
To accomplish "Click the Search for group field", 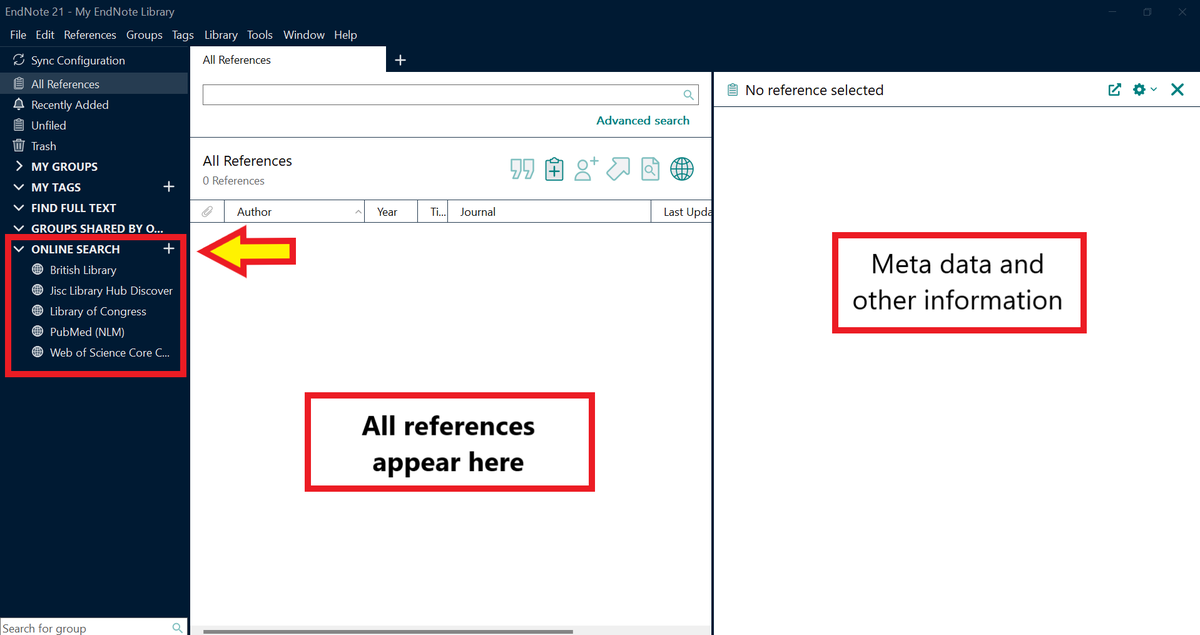I will click(x=80, y=627).
